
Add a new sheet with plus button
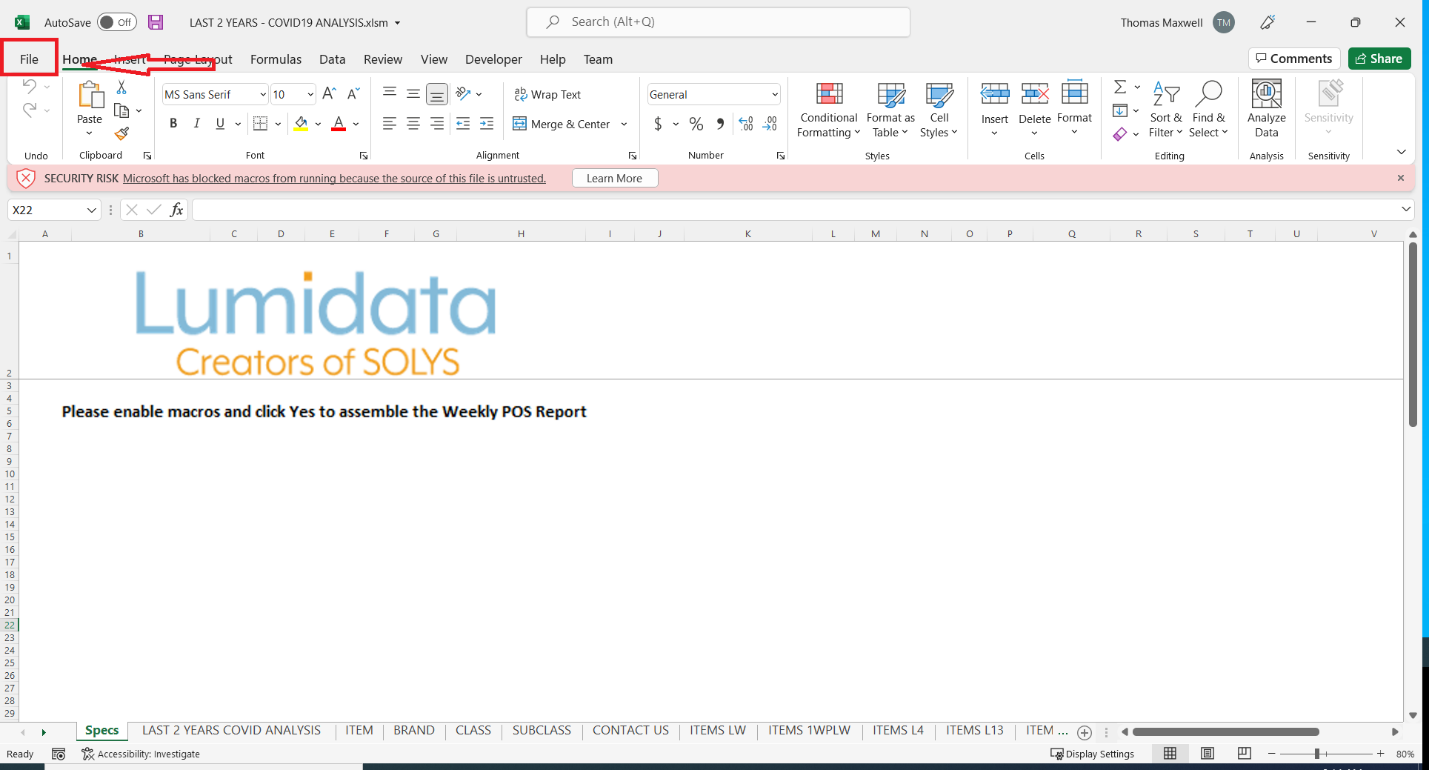(1084, 732)
